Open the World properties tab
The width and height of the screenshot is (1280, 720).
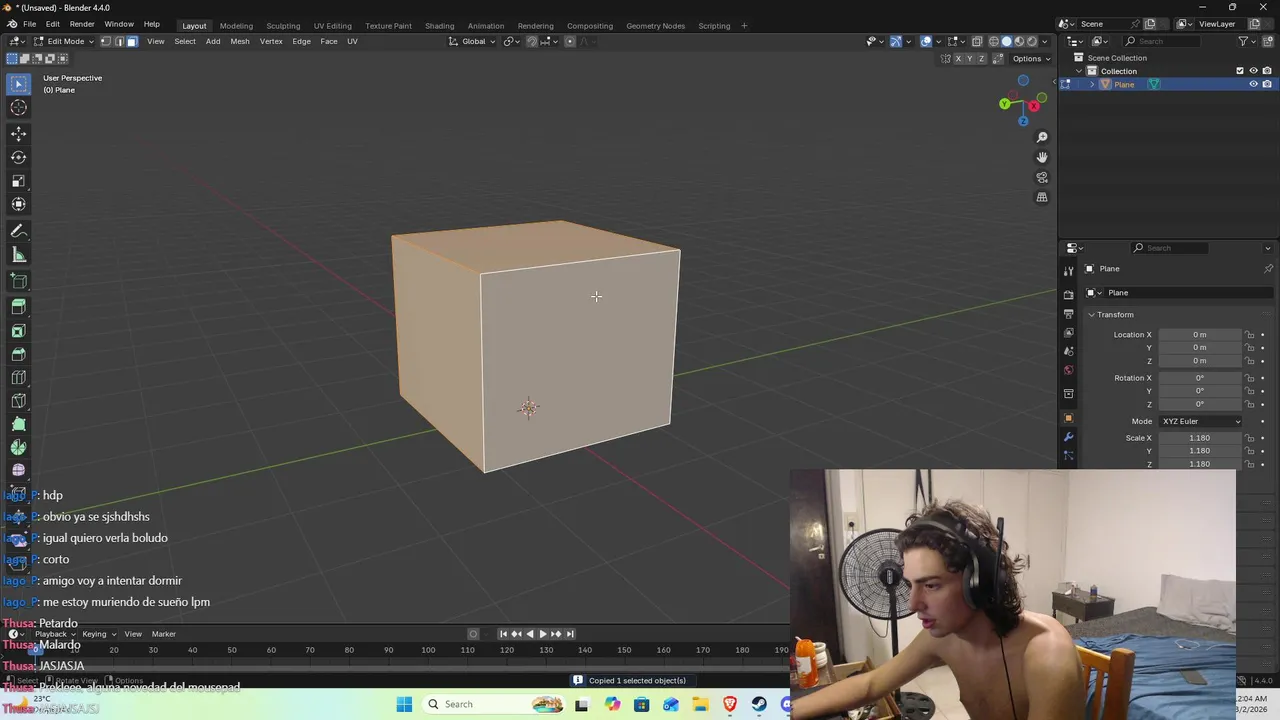tap(1068, 371)
